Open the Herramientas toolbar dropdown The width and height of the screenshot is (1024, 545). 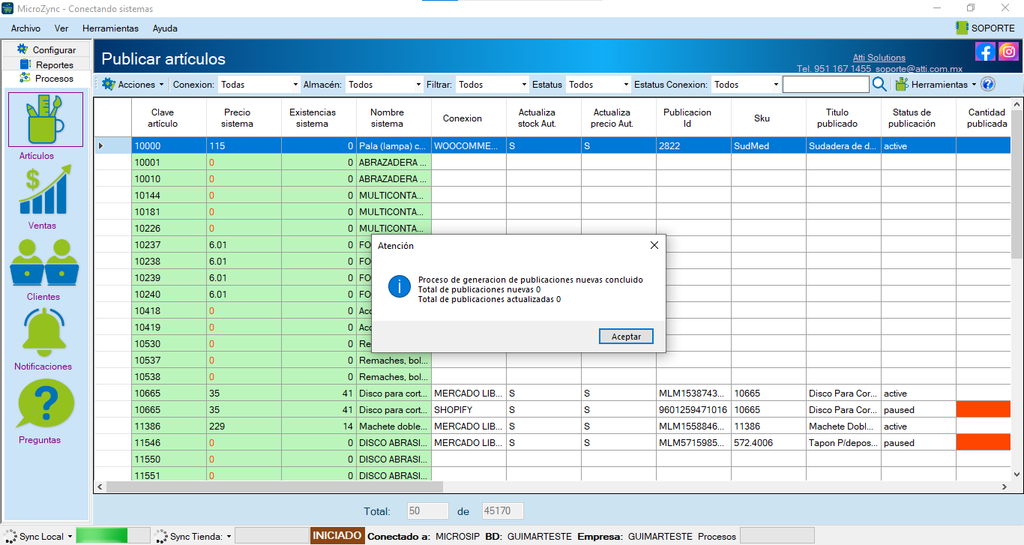point(936,84)
